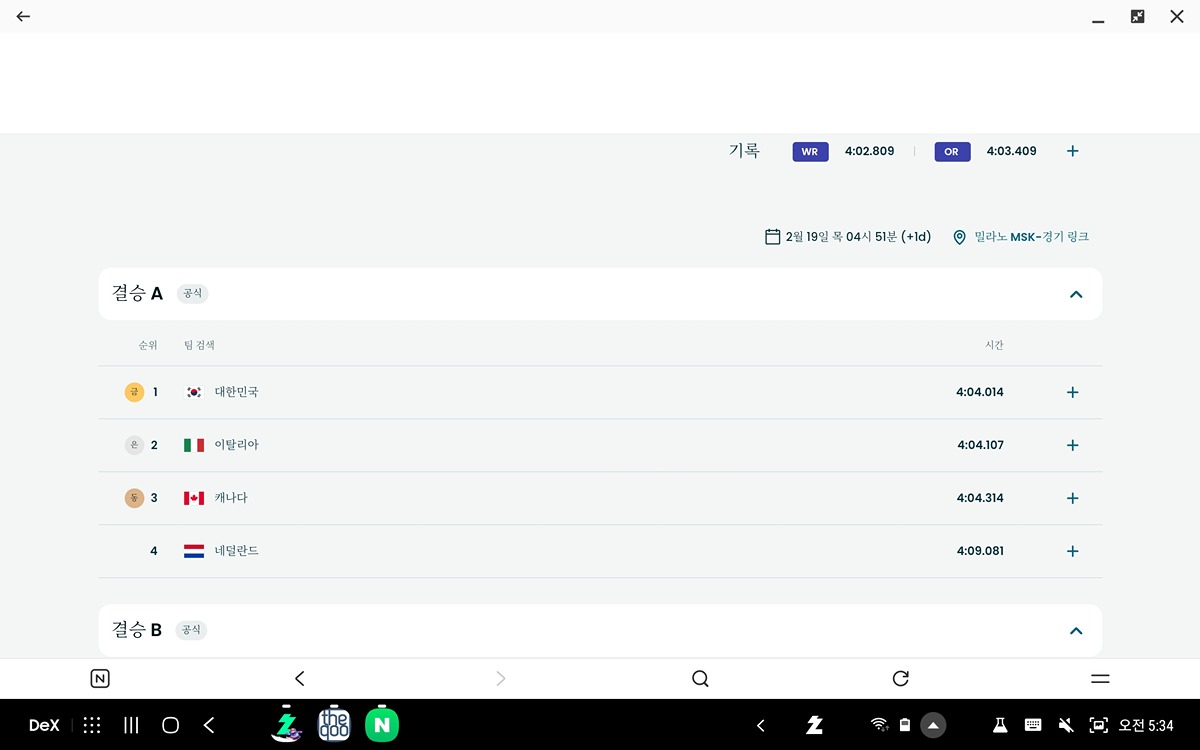Open the green Naver app in taskbar

(382, 725)
